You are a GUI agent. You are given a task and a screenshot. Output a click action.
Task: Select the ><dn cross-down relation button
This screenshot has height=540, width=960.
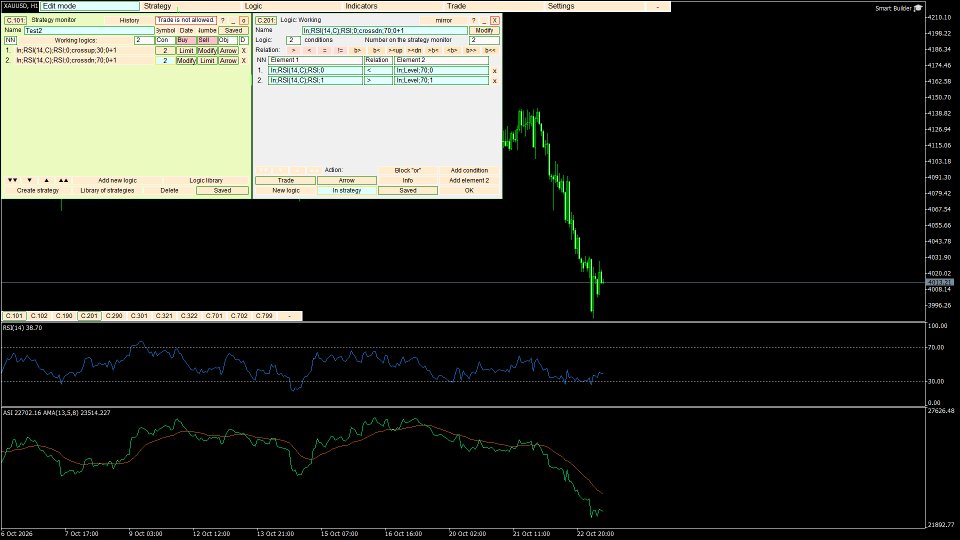click(x=414, y=50)
